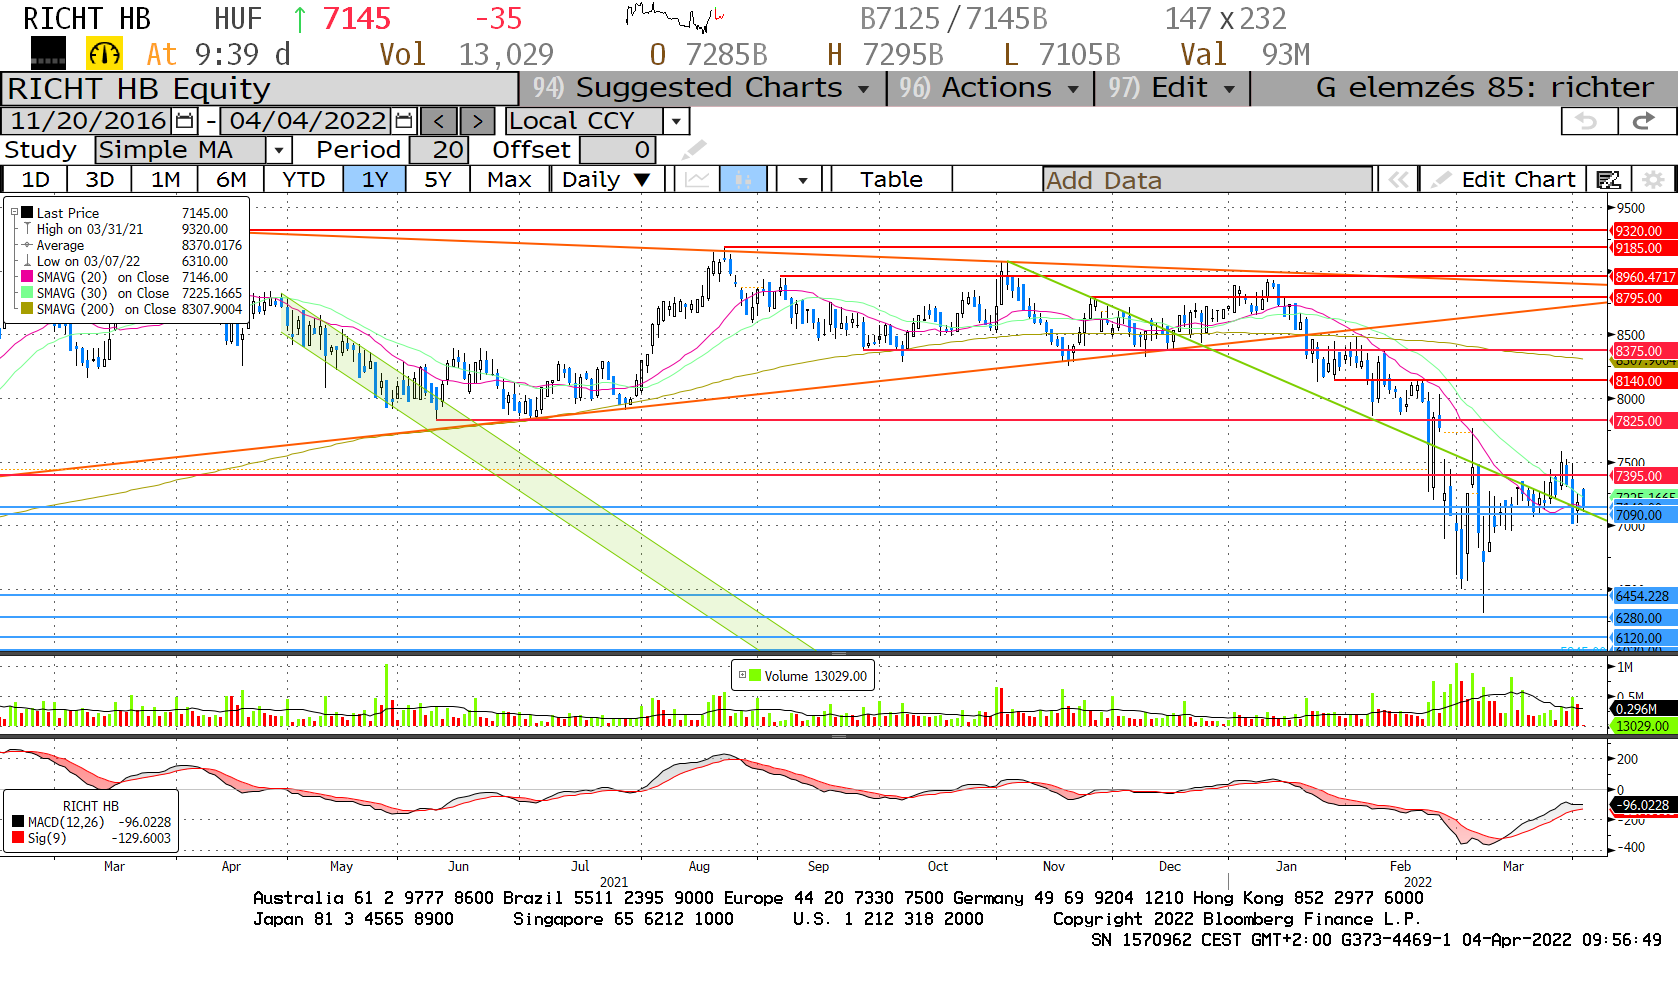This screenshot has width=1678, height=983.
Task: Open Local CCY currency dropdown
Action: (x=677, y=122)
